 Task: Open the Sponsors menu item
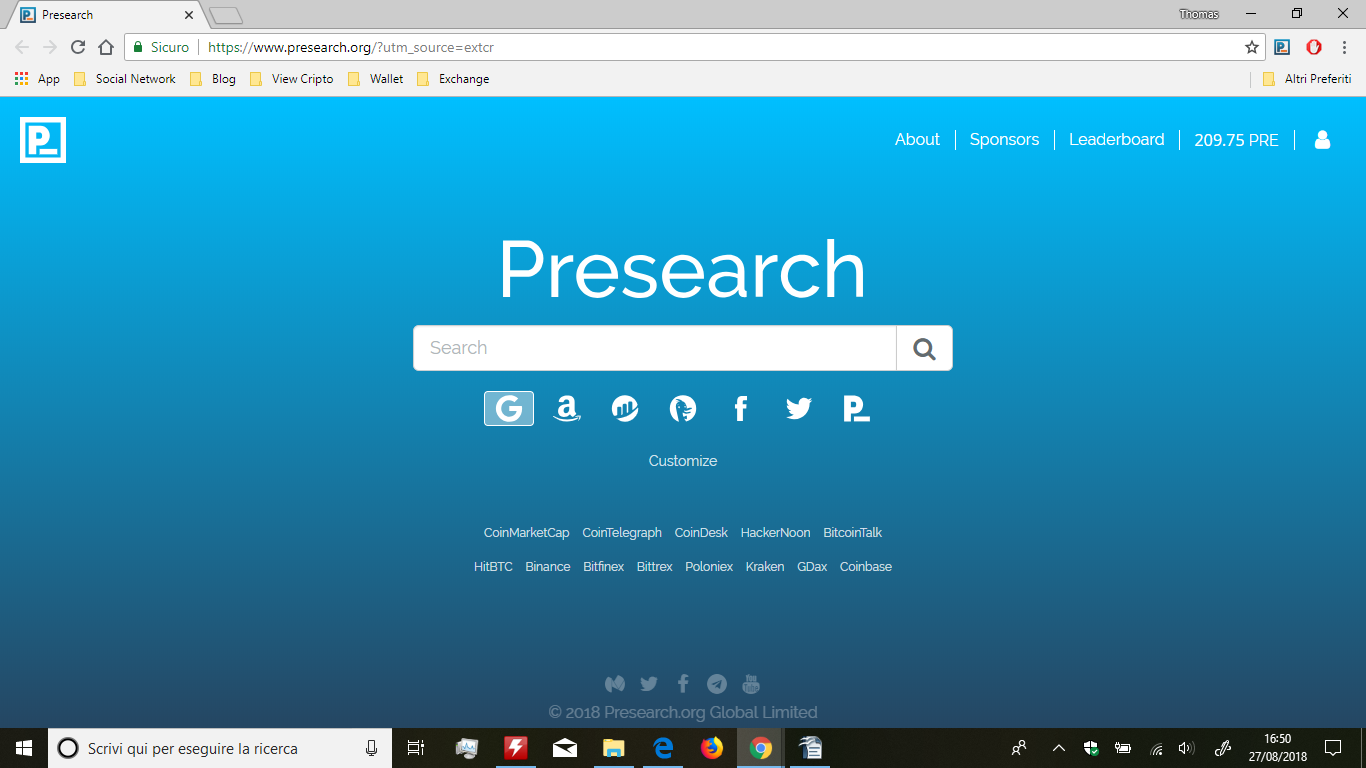(x=1004, y=140)
